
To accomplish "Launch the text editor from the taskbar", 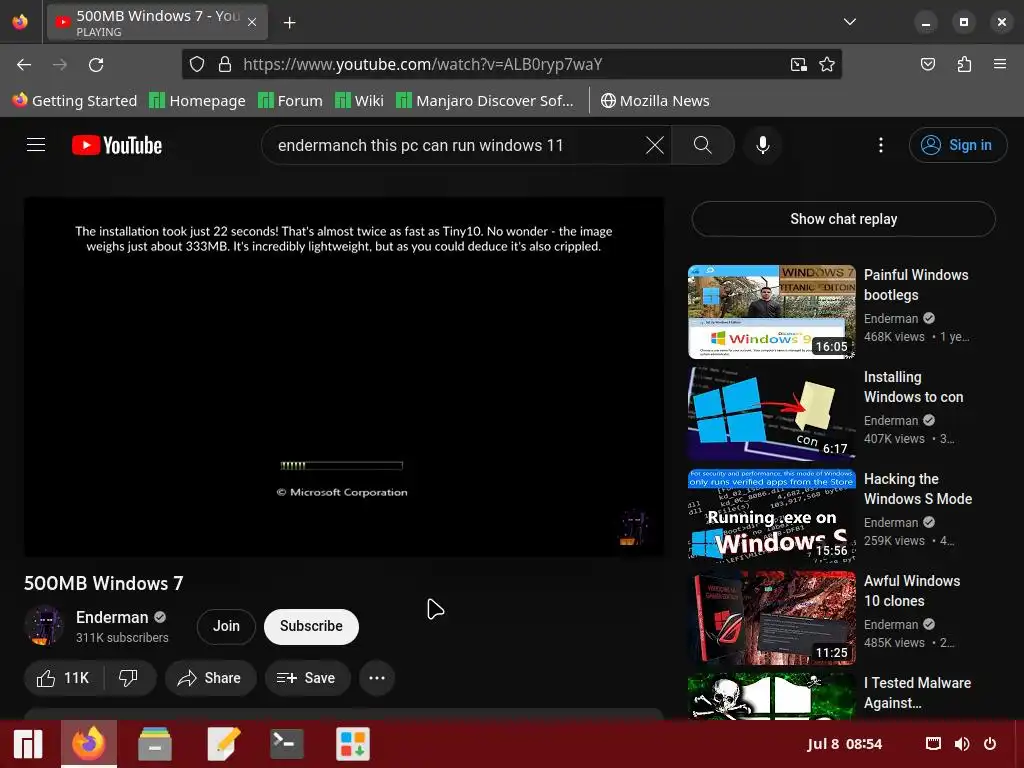I will 223,744.
